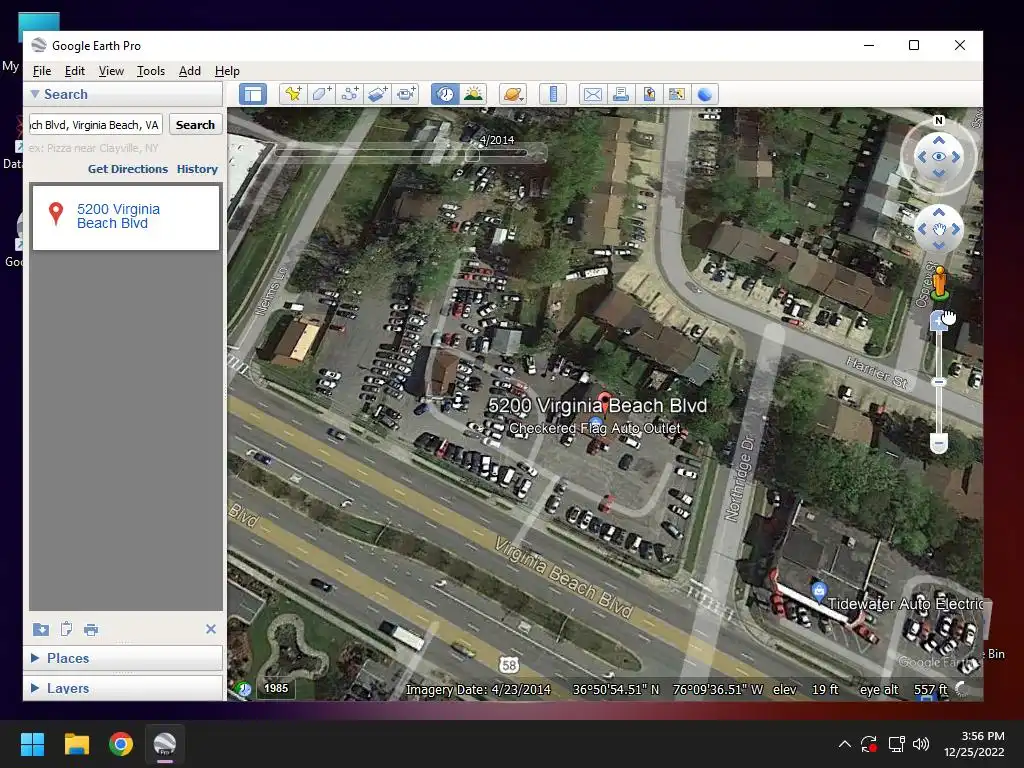Click the Imagery Date 4/23/2014 status text
The height and width of the screenshot is (768, 1024).
click(x=478, y=690)
